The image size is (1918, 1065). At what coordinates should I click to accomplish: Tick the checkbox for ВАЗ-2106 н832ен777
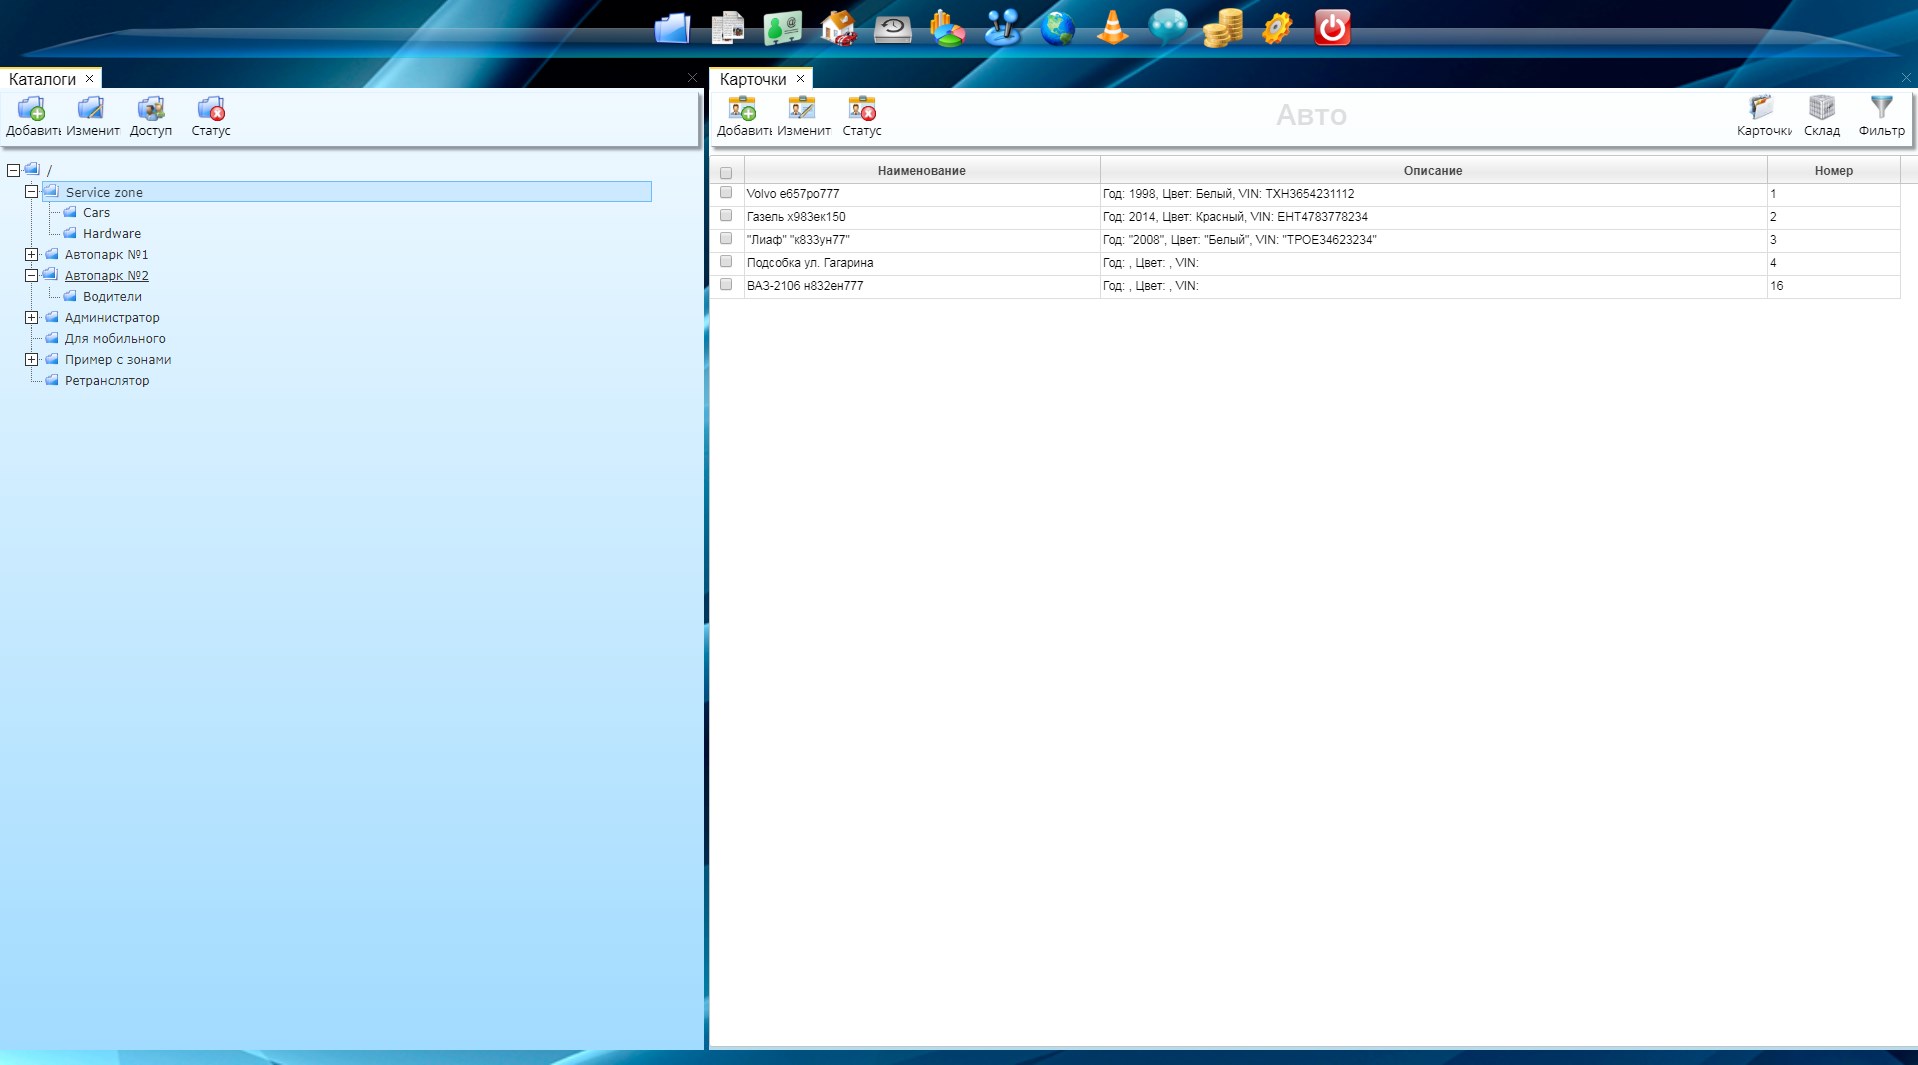(726, 285)
